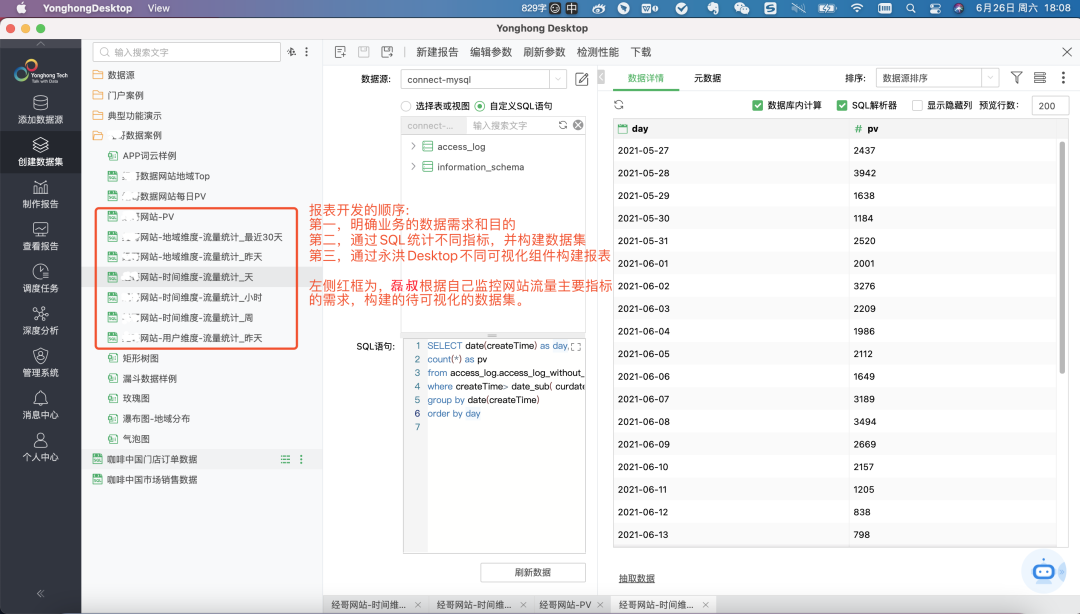Image resolution: width=1080 pixels, height=614 pixels.
Task: Collapse the data panel with left arrow handle
Action: click(601, 77)
